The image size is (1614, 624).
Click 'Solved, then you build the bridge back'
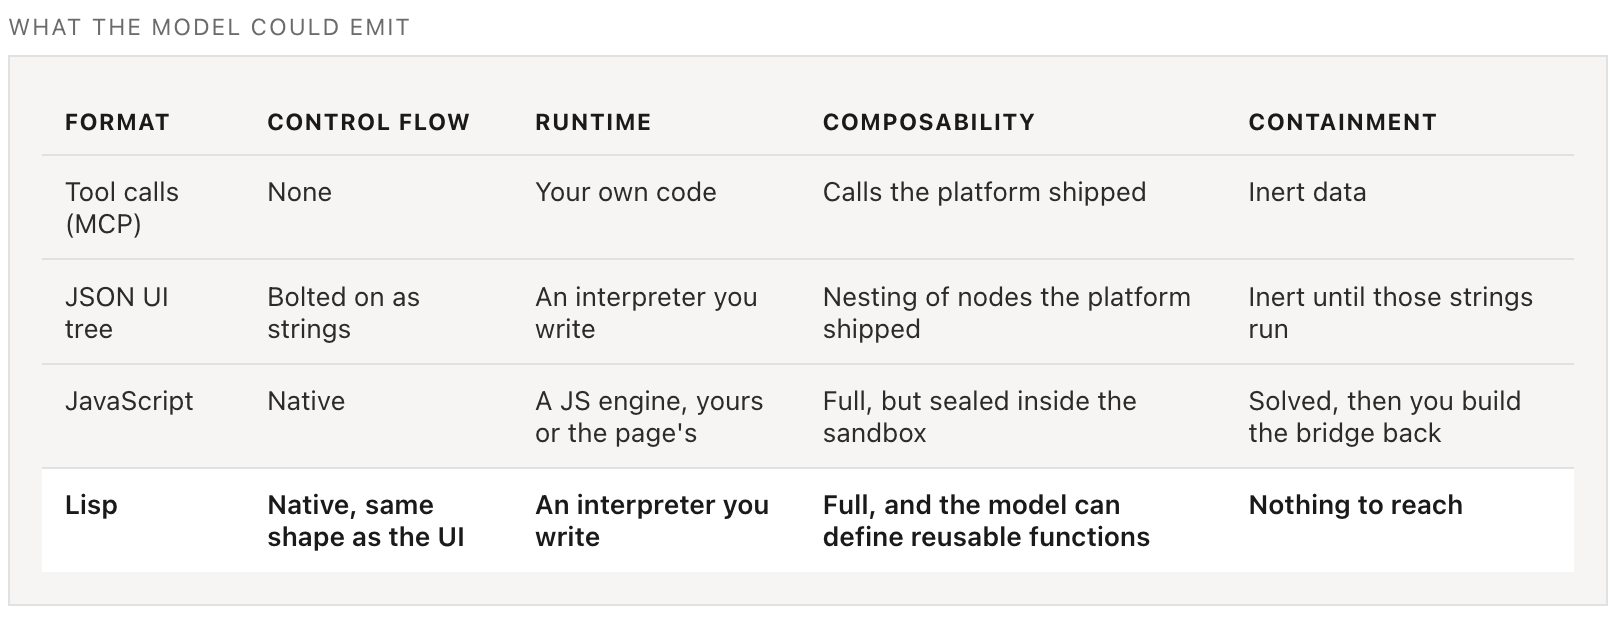pos(1384,417)
